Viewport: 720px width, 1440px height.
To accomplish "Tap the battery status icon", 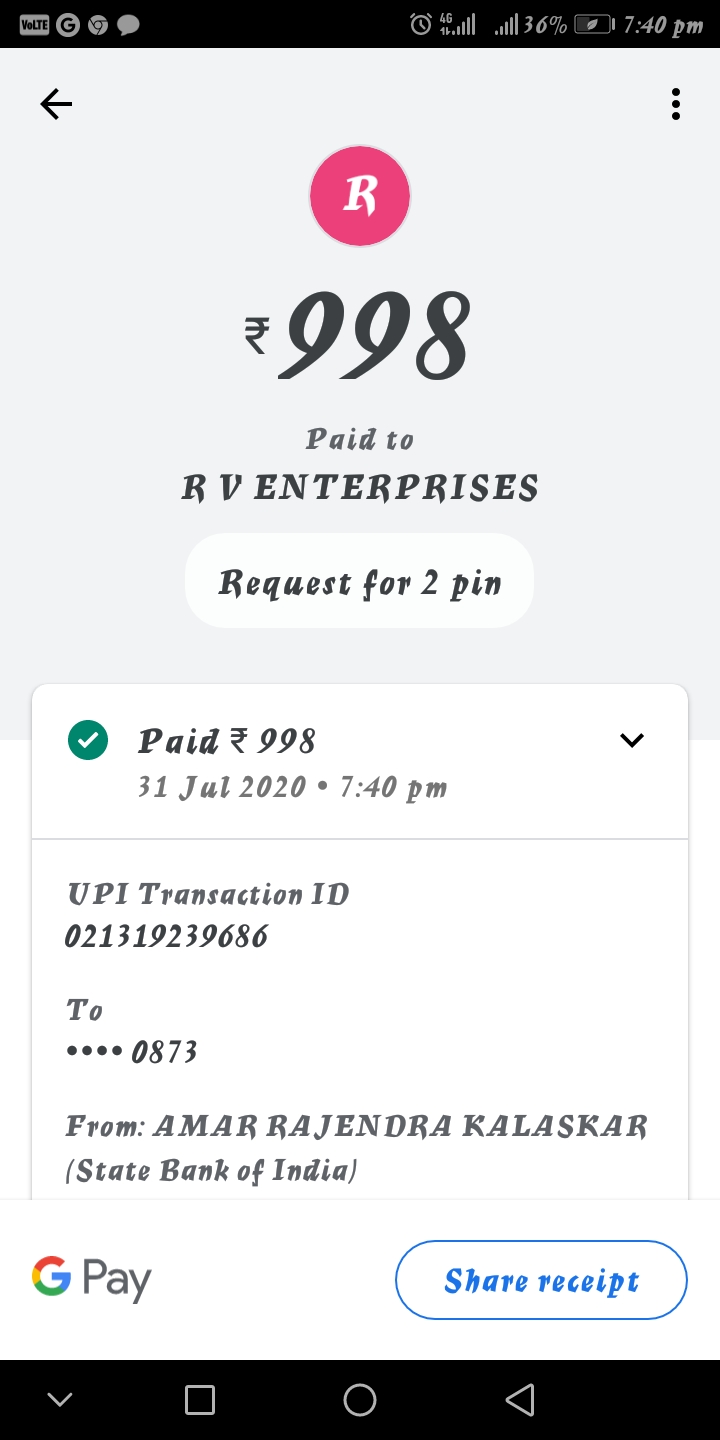I will 594,24.
